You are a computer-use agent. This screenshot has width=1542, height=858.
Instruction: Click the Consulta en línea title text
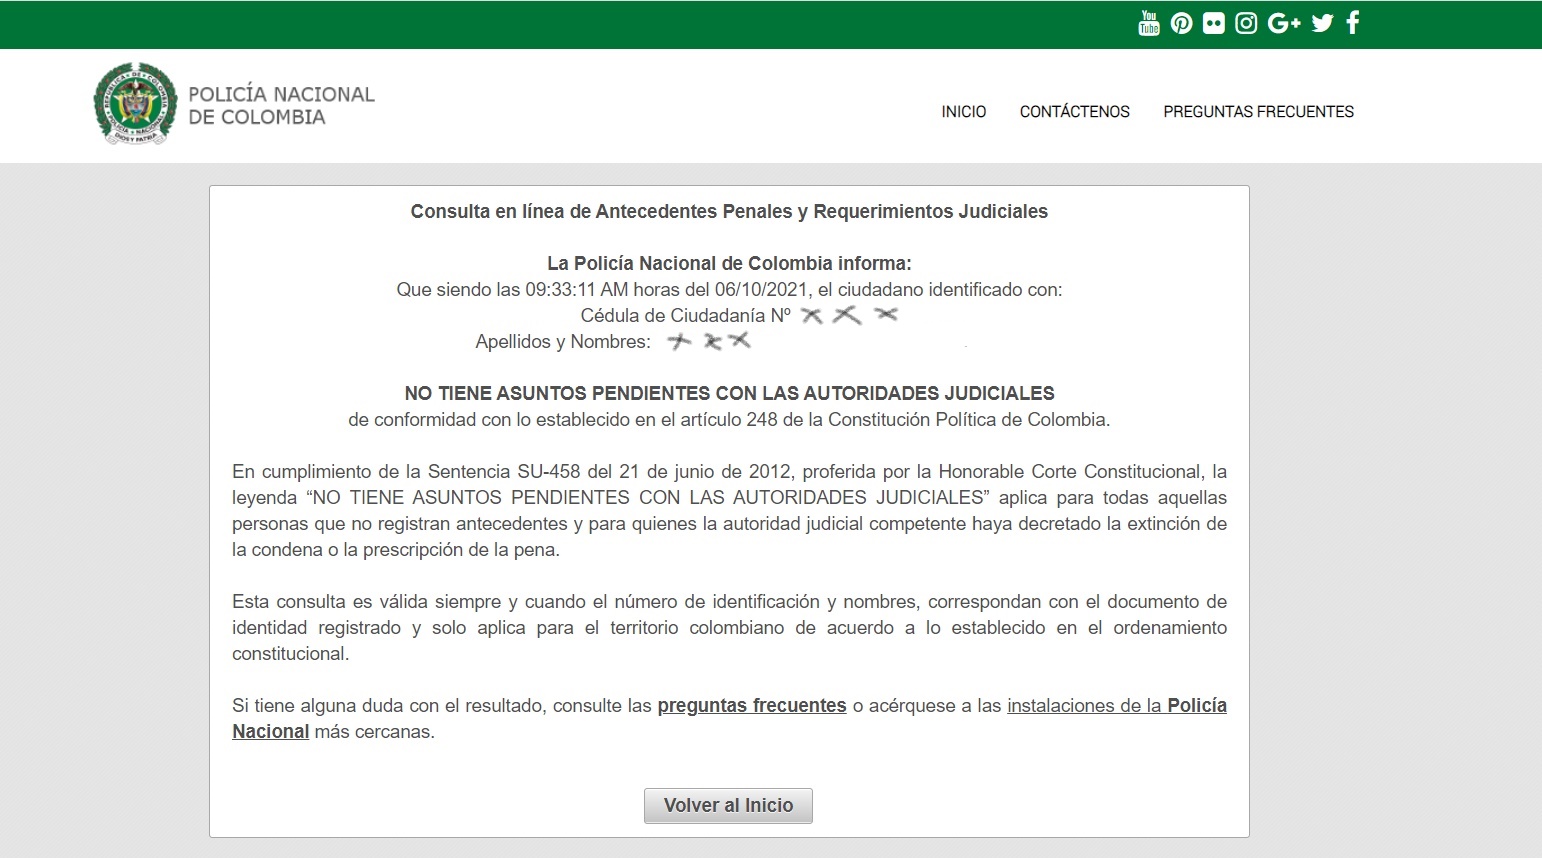728,211
